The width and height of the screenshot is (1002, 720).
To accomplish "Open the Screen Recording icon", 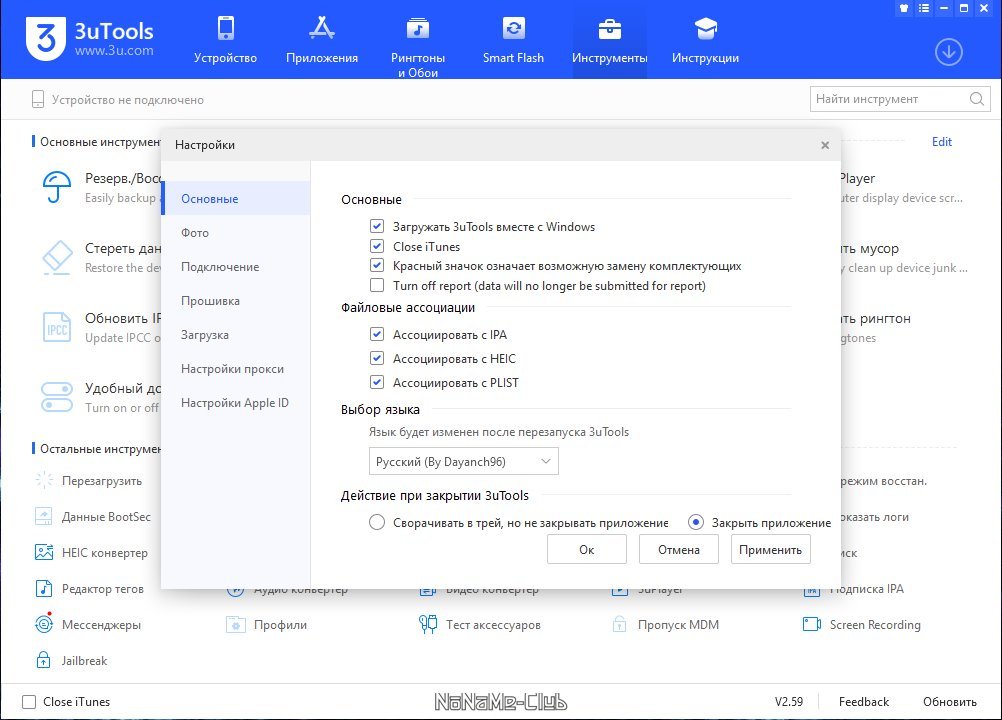I will coord(812,624).
